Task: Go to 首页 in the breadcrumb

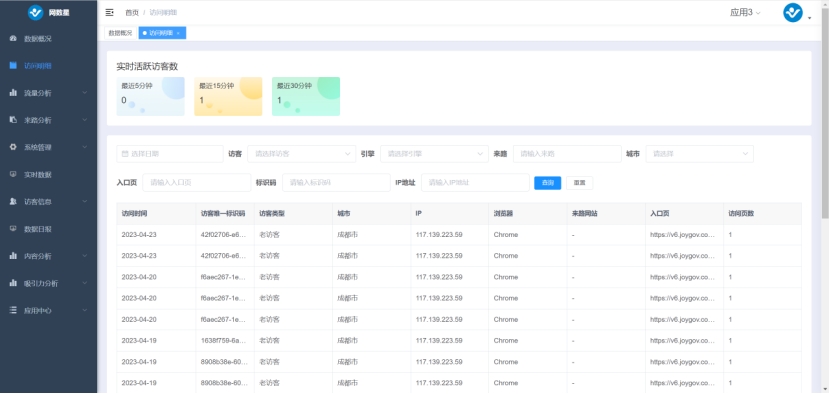Action: pyautogui.click(x=132, y=12)
